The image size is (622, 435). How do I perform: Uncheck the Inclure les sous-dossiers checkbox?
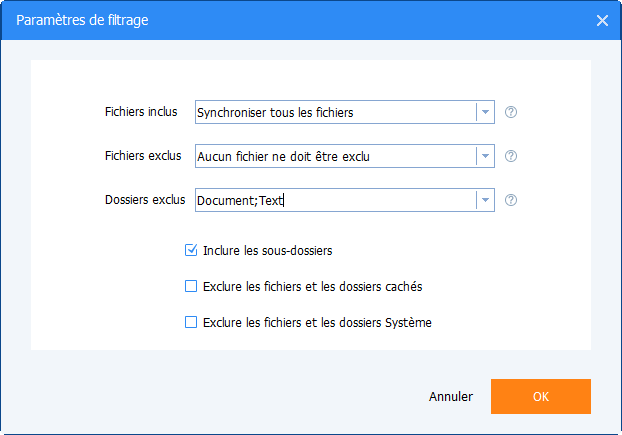tap(191, 250)
